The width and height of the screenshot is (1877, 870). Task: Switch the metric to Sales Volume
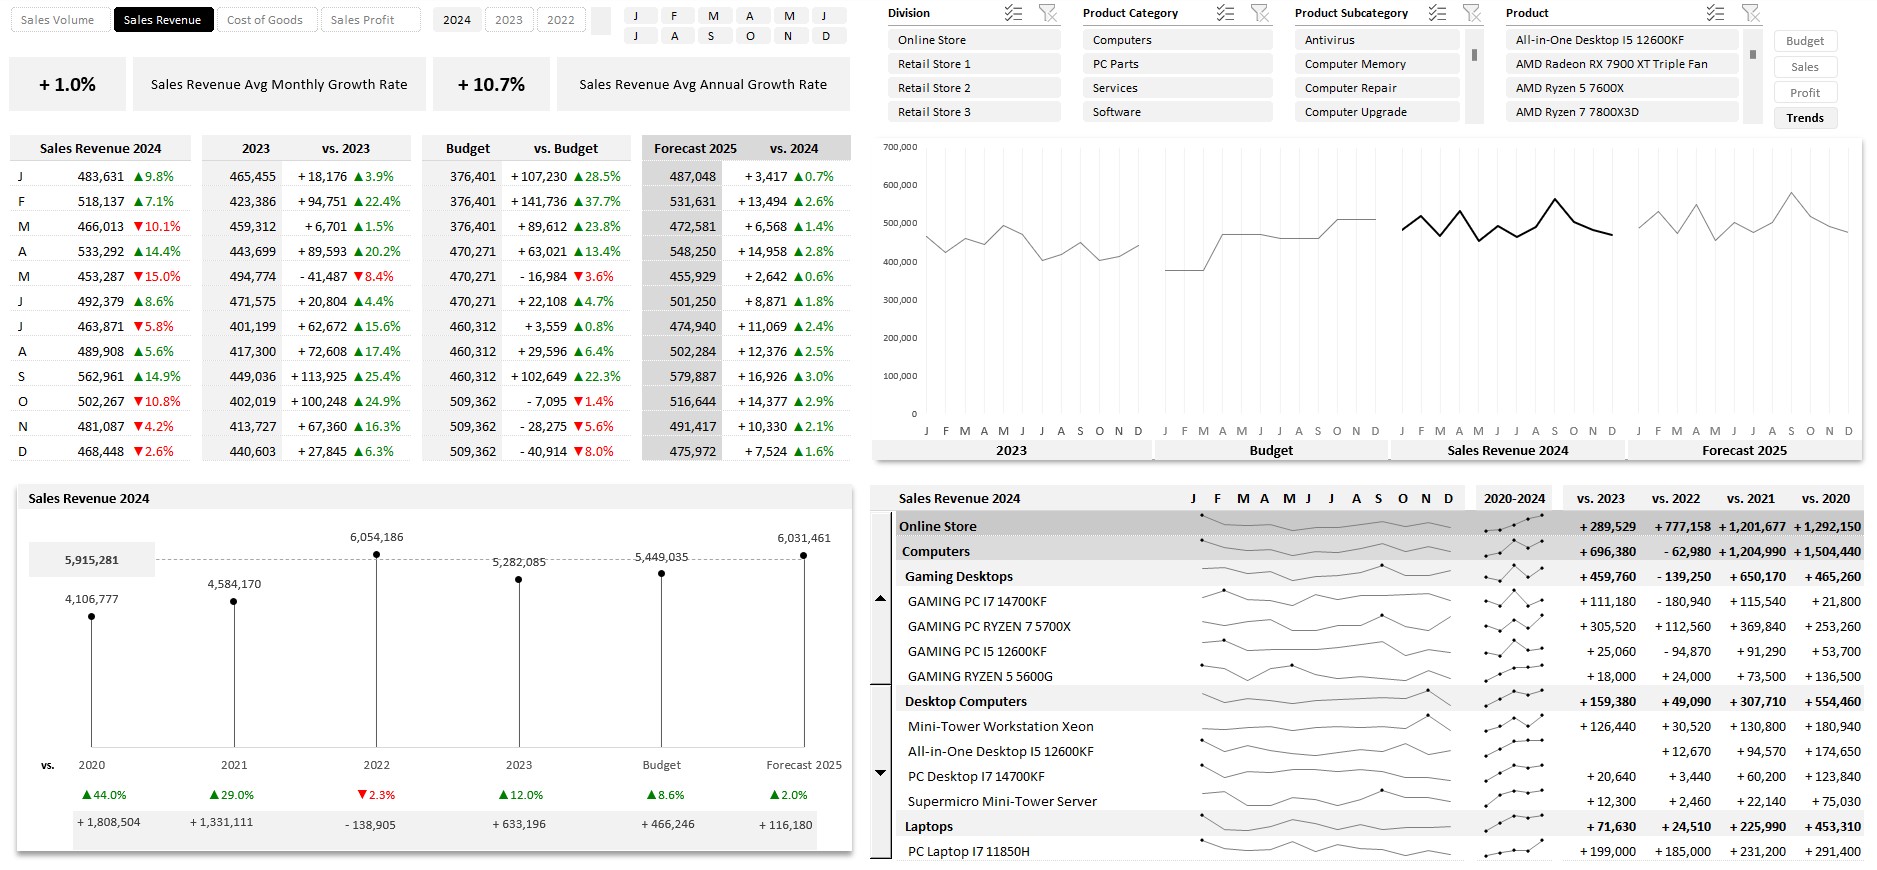pos(58,20)
